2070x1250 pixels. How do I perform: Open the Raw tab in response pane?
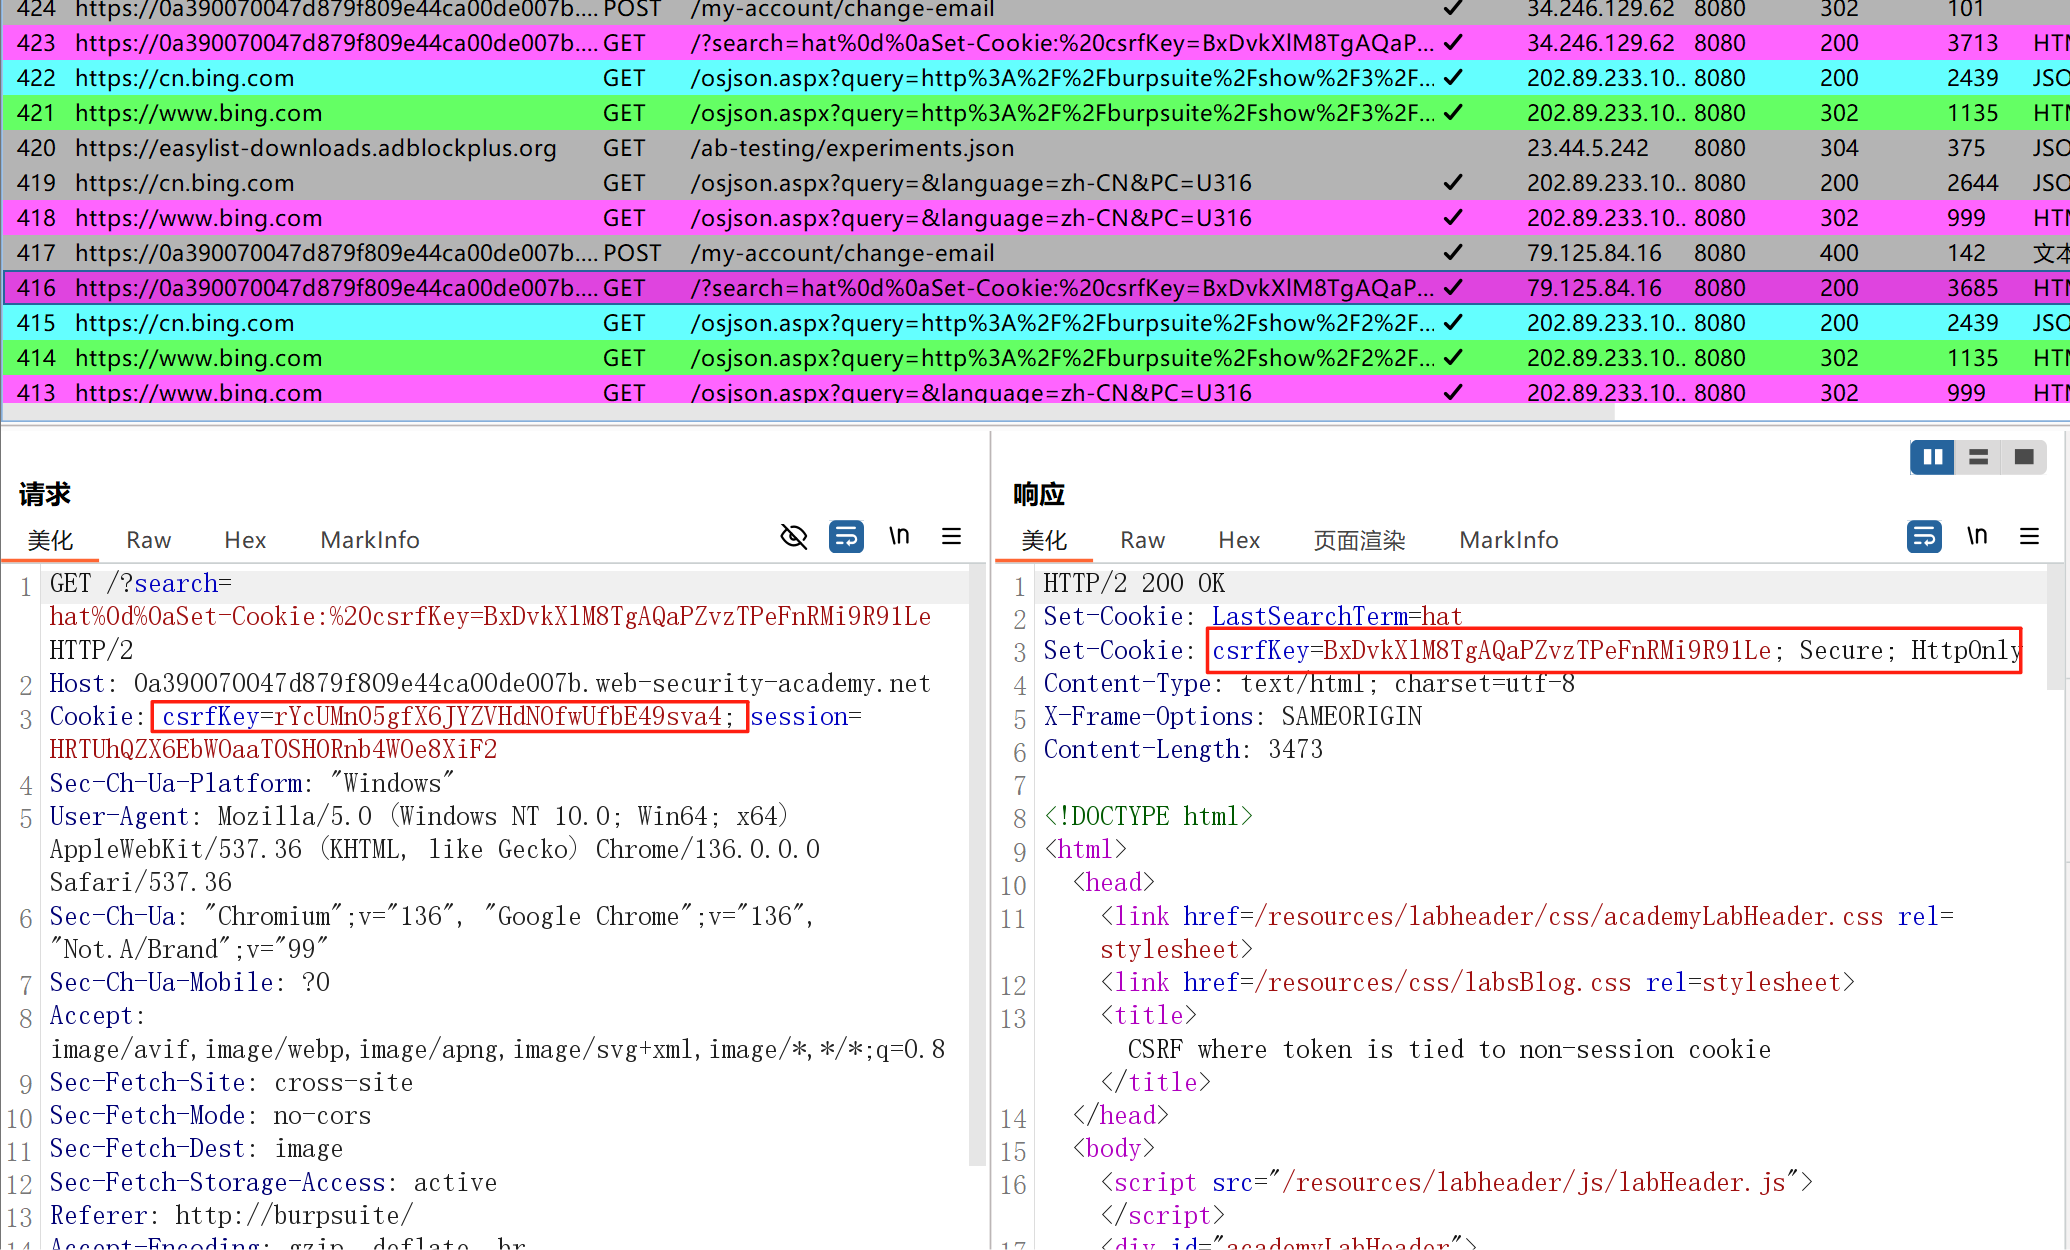tap(1142, 540)
